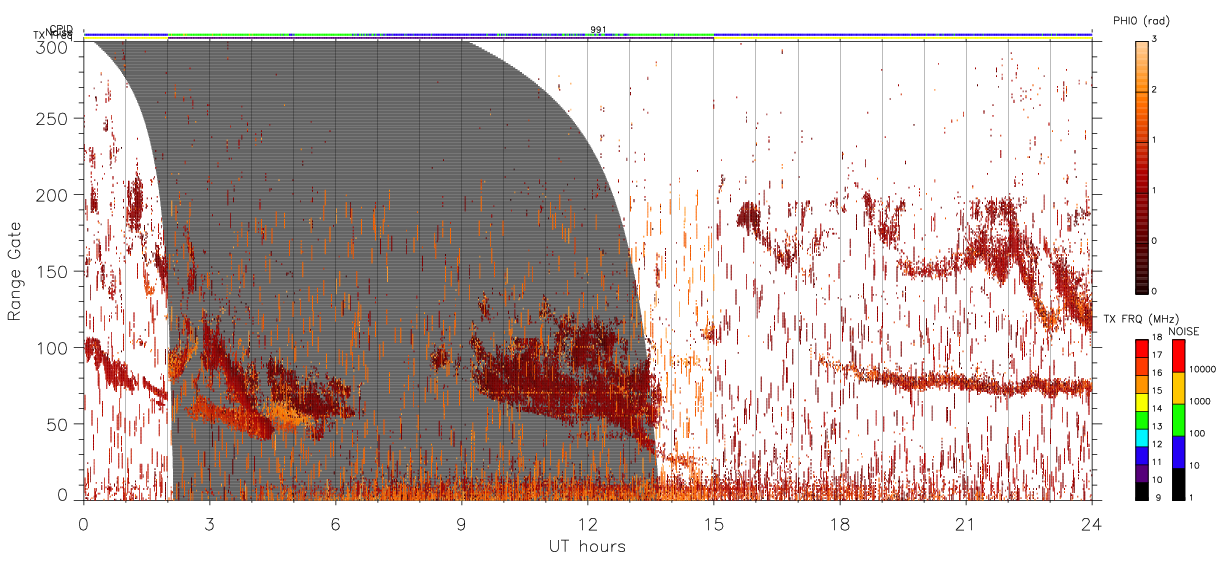Click the 'PHI0 (rad)' colorbar title

[x=1141, y=20]
